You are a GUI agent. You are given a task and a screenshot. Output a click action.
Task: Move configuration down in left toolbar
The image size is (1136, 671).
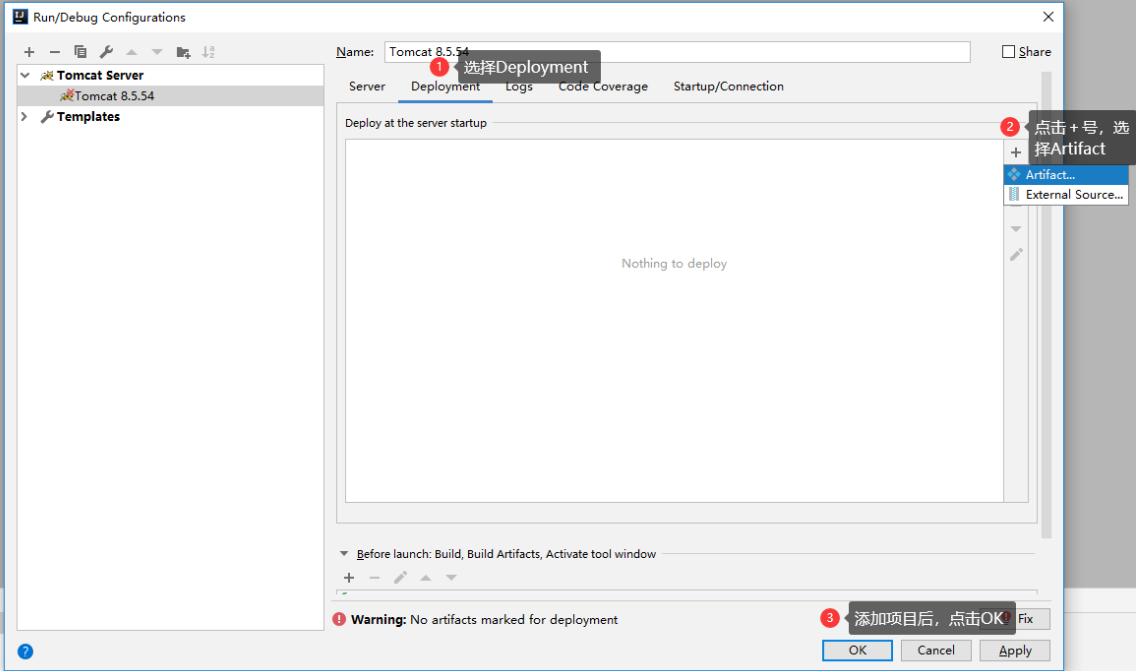click(156, 52)
